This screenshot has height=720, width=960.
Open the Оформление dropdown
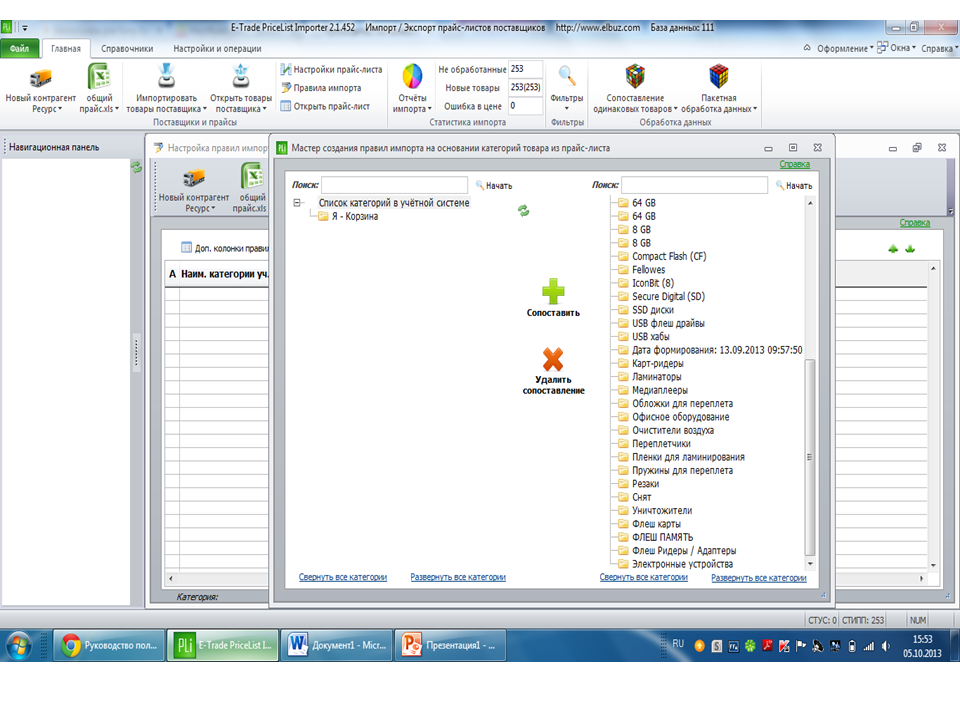tap(846, 48)
